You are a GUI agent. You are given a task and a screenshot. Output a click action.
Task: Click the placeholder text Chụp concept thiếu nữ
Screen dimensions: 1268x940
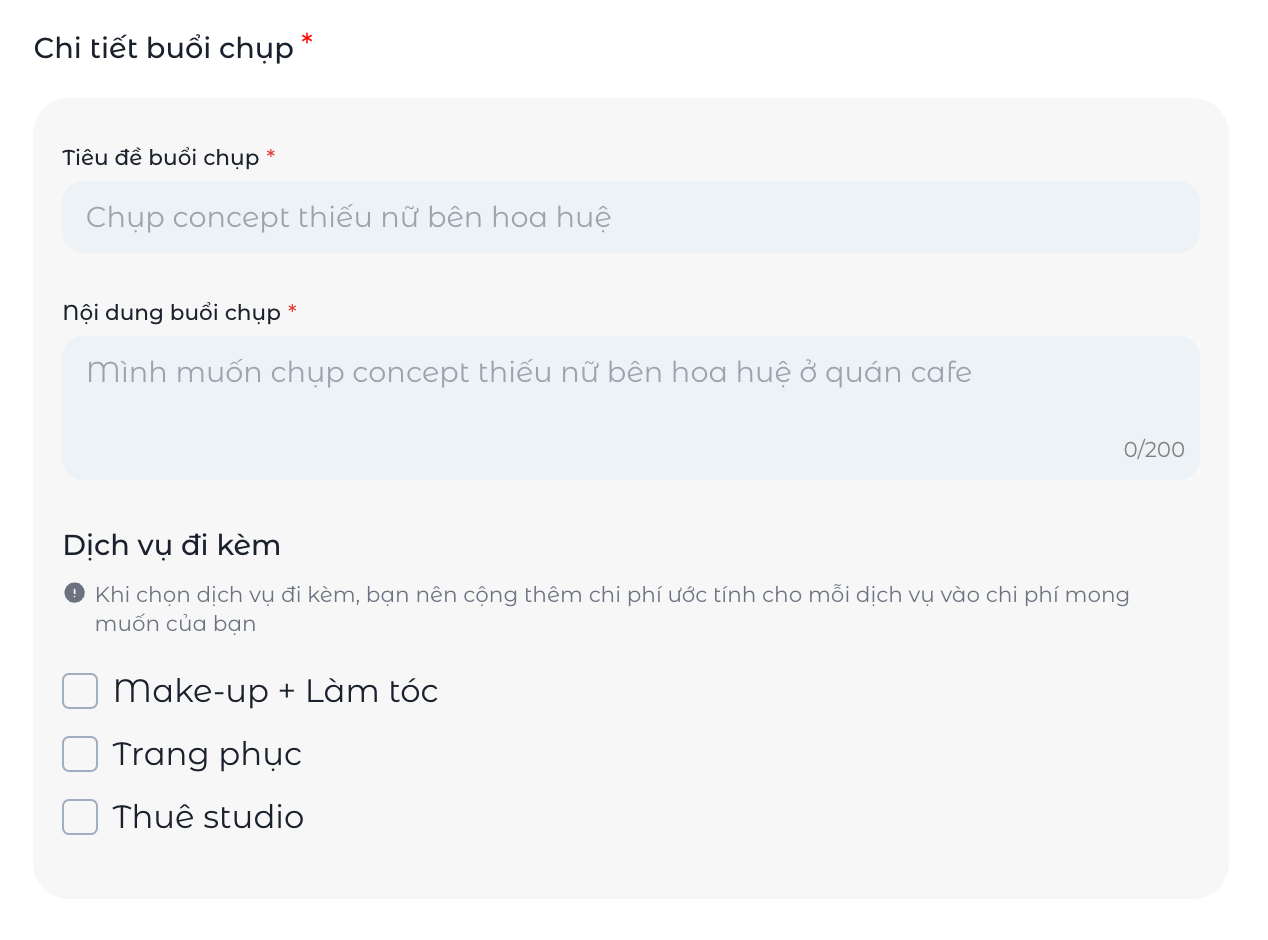point(347,217)
